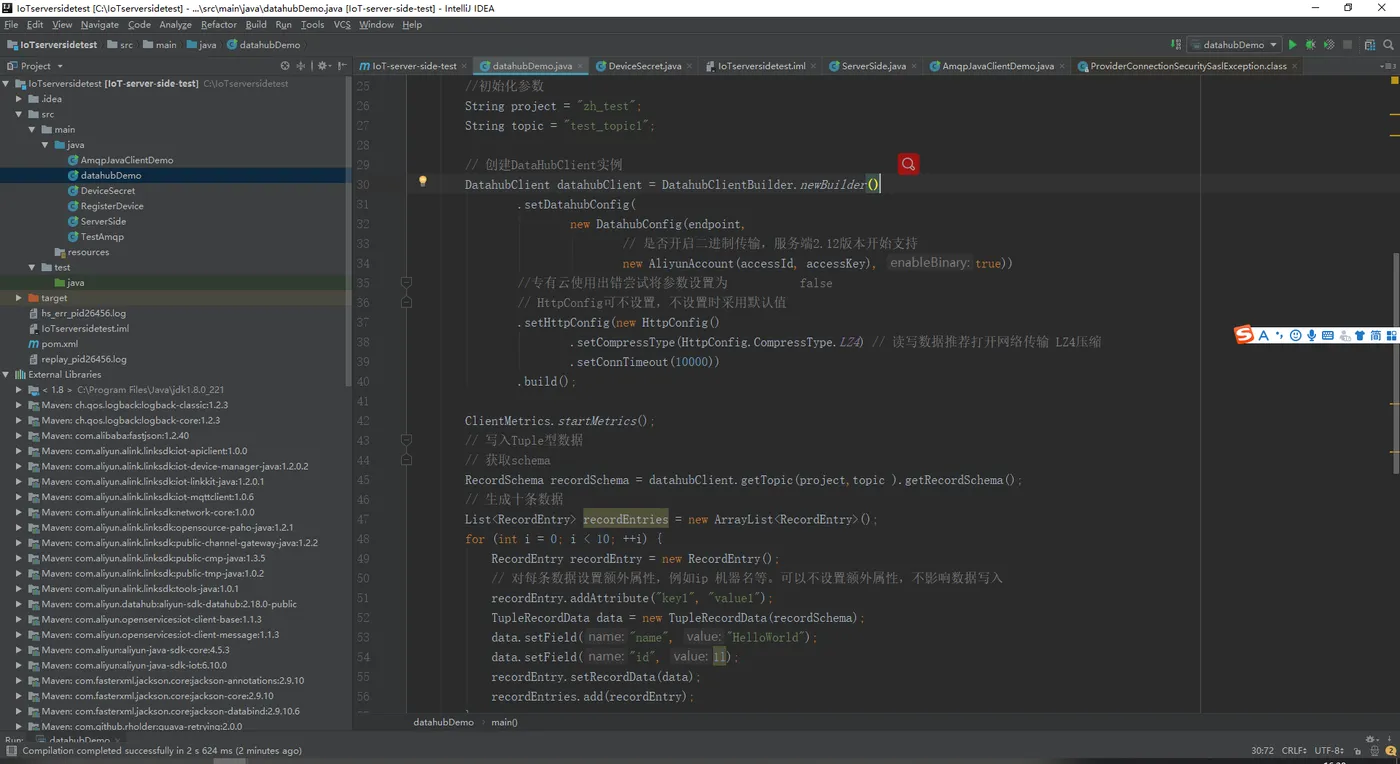Hide the Project tool window
This screenshot has height=764, width=1400.
pyautogui.click(x=340, y=66)
